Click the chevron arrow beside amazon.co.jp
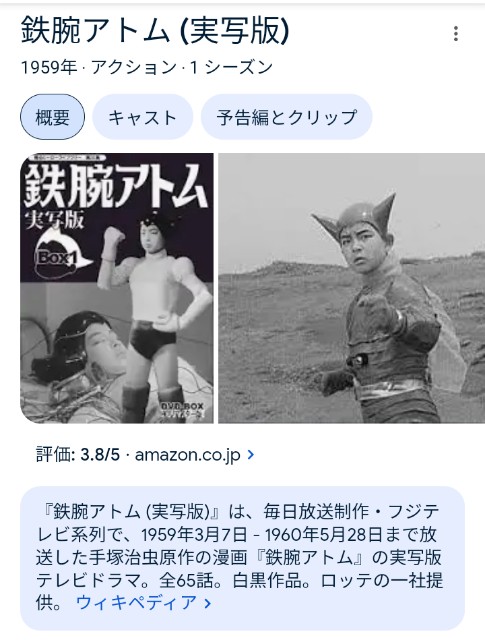The height and width of the screenshot is (640, 485). [x=251, y=454]
